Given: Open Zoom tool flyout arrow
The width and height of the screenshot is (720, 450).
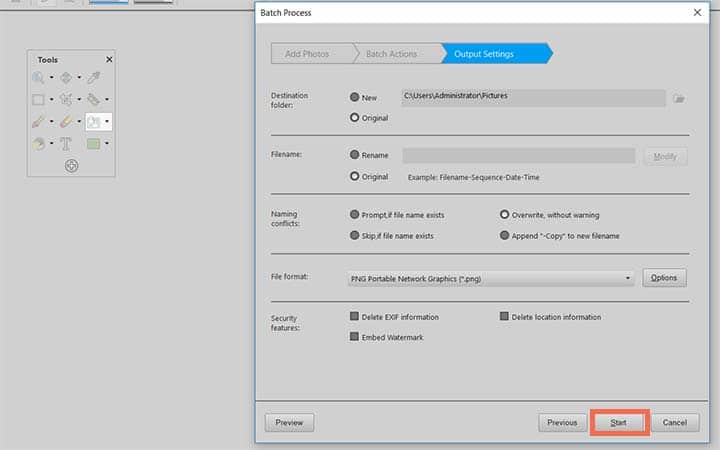Looking at the screenshot, I should 51,77.
